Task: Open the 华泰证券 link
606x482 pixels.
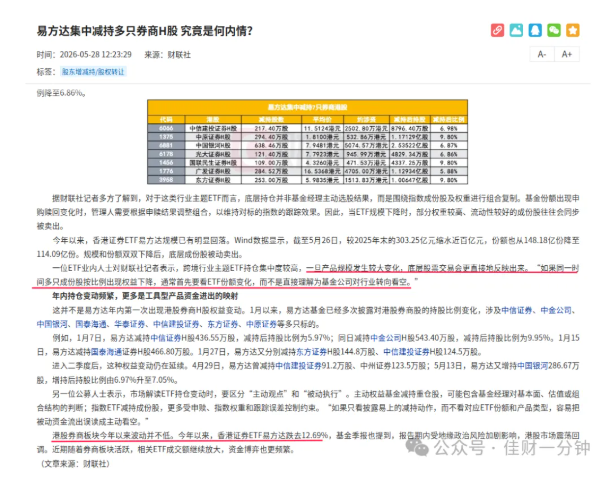Action: [130, 324]
